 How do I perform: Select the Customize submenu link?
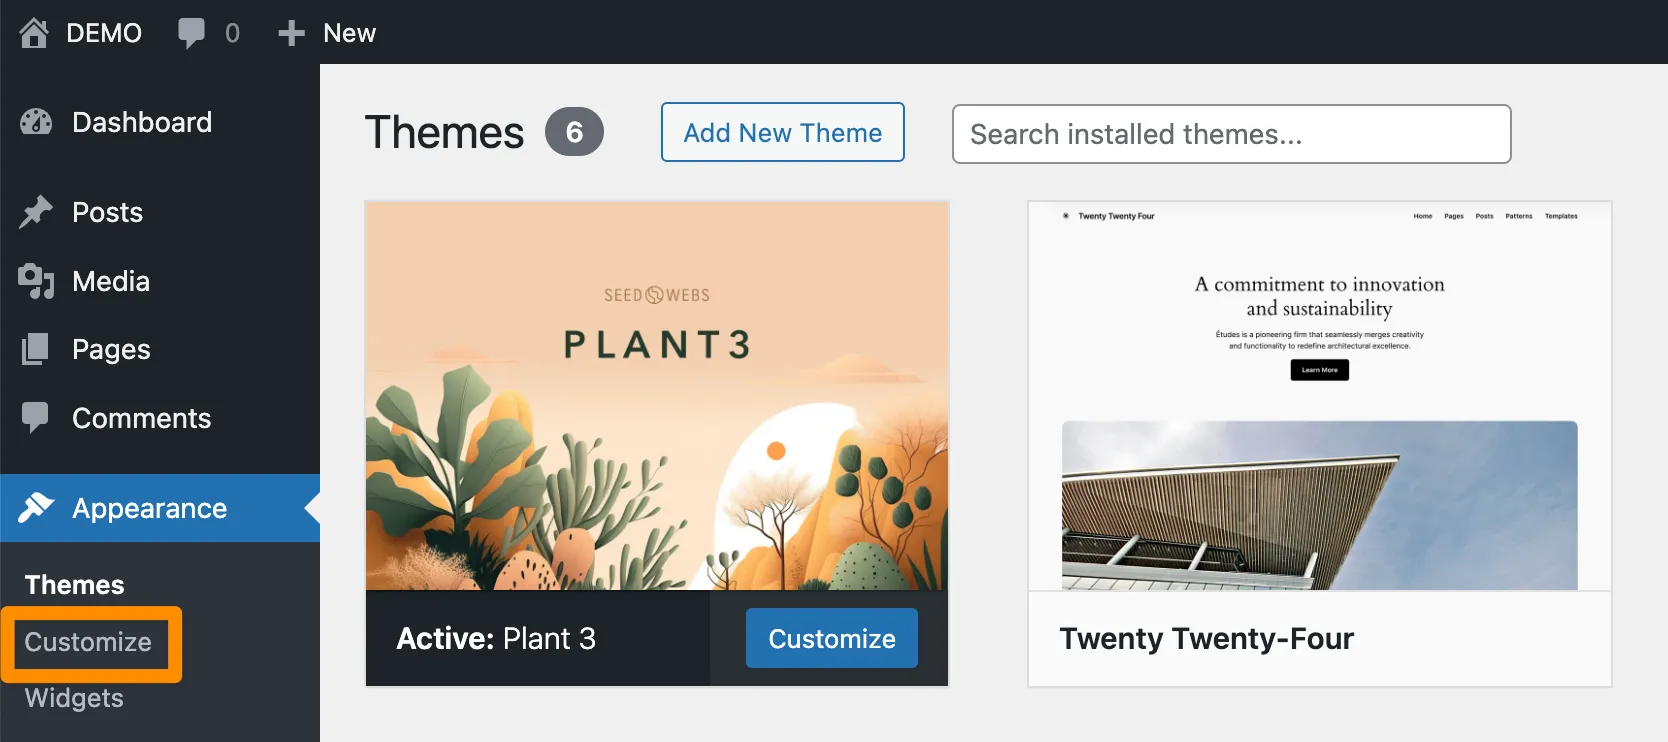coord(88,642)
